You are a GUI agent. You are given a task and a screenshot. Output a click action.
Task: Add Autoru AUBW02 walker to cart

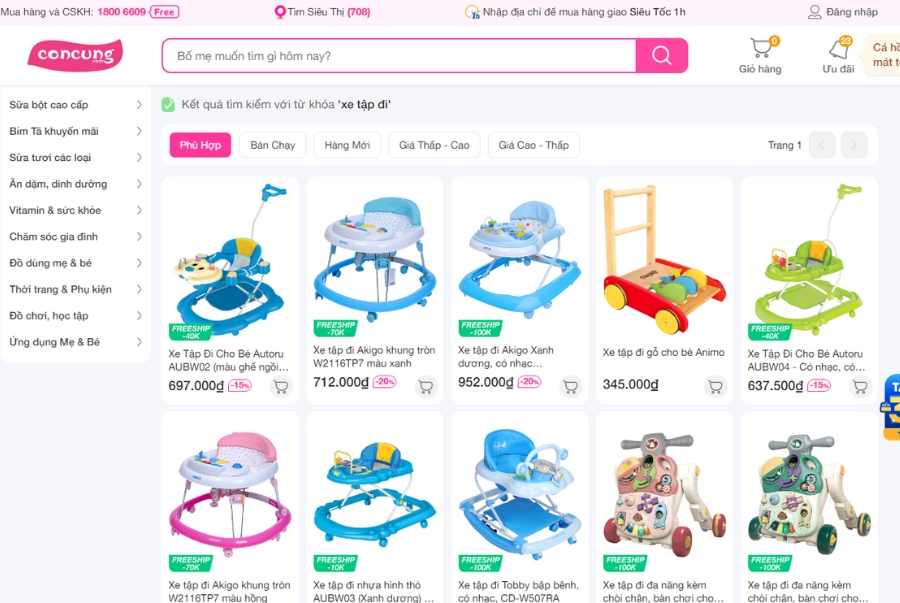coord(281,387)
